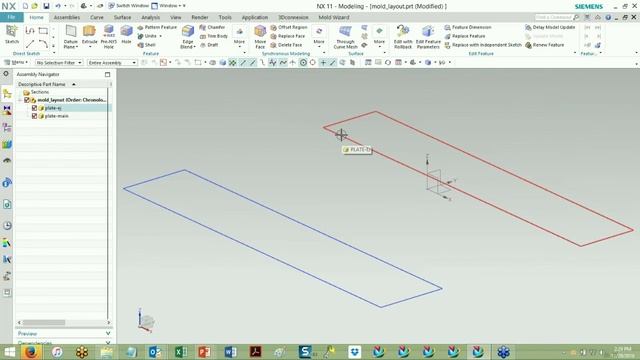Collapse the mold_layout tree node

pyautogui.click(x=20, y=100)
